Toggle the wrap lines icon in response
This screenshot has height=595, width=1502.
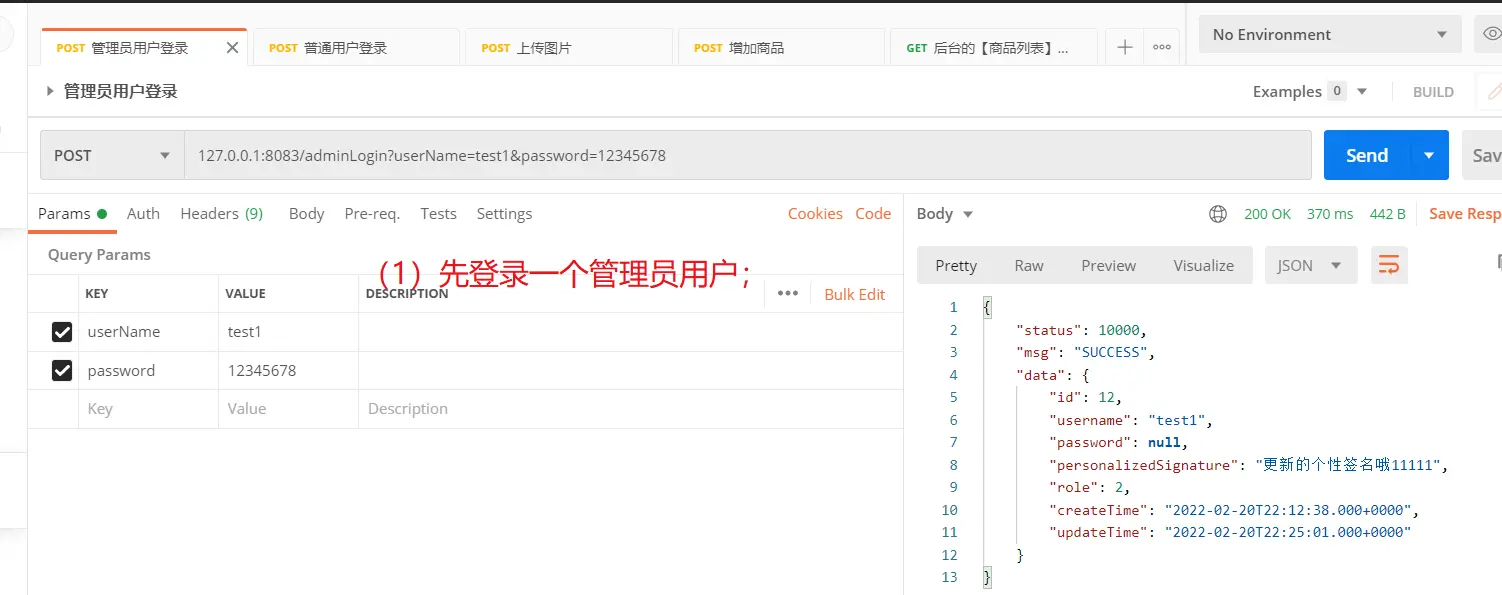pyautogui.click(x=1389, y=265)
